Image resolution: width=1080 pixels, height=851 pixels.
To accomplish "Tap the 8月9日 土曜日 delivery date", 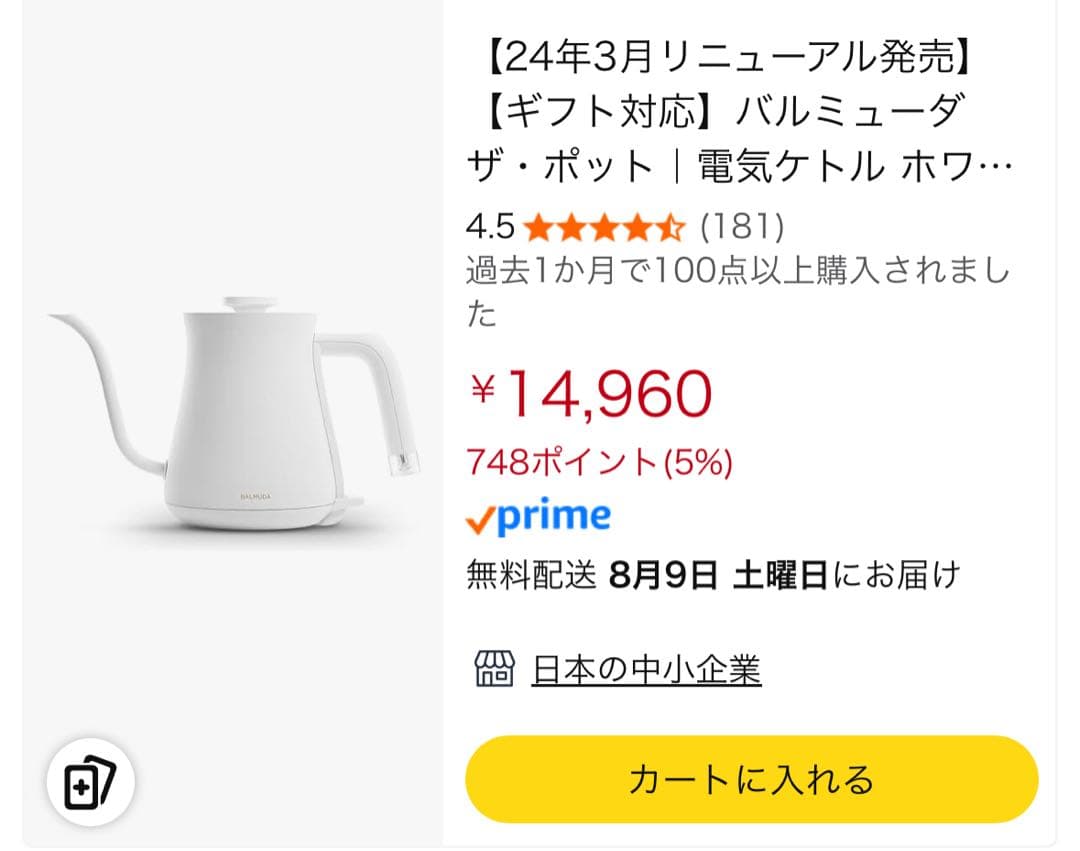I will (717, 575).
